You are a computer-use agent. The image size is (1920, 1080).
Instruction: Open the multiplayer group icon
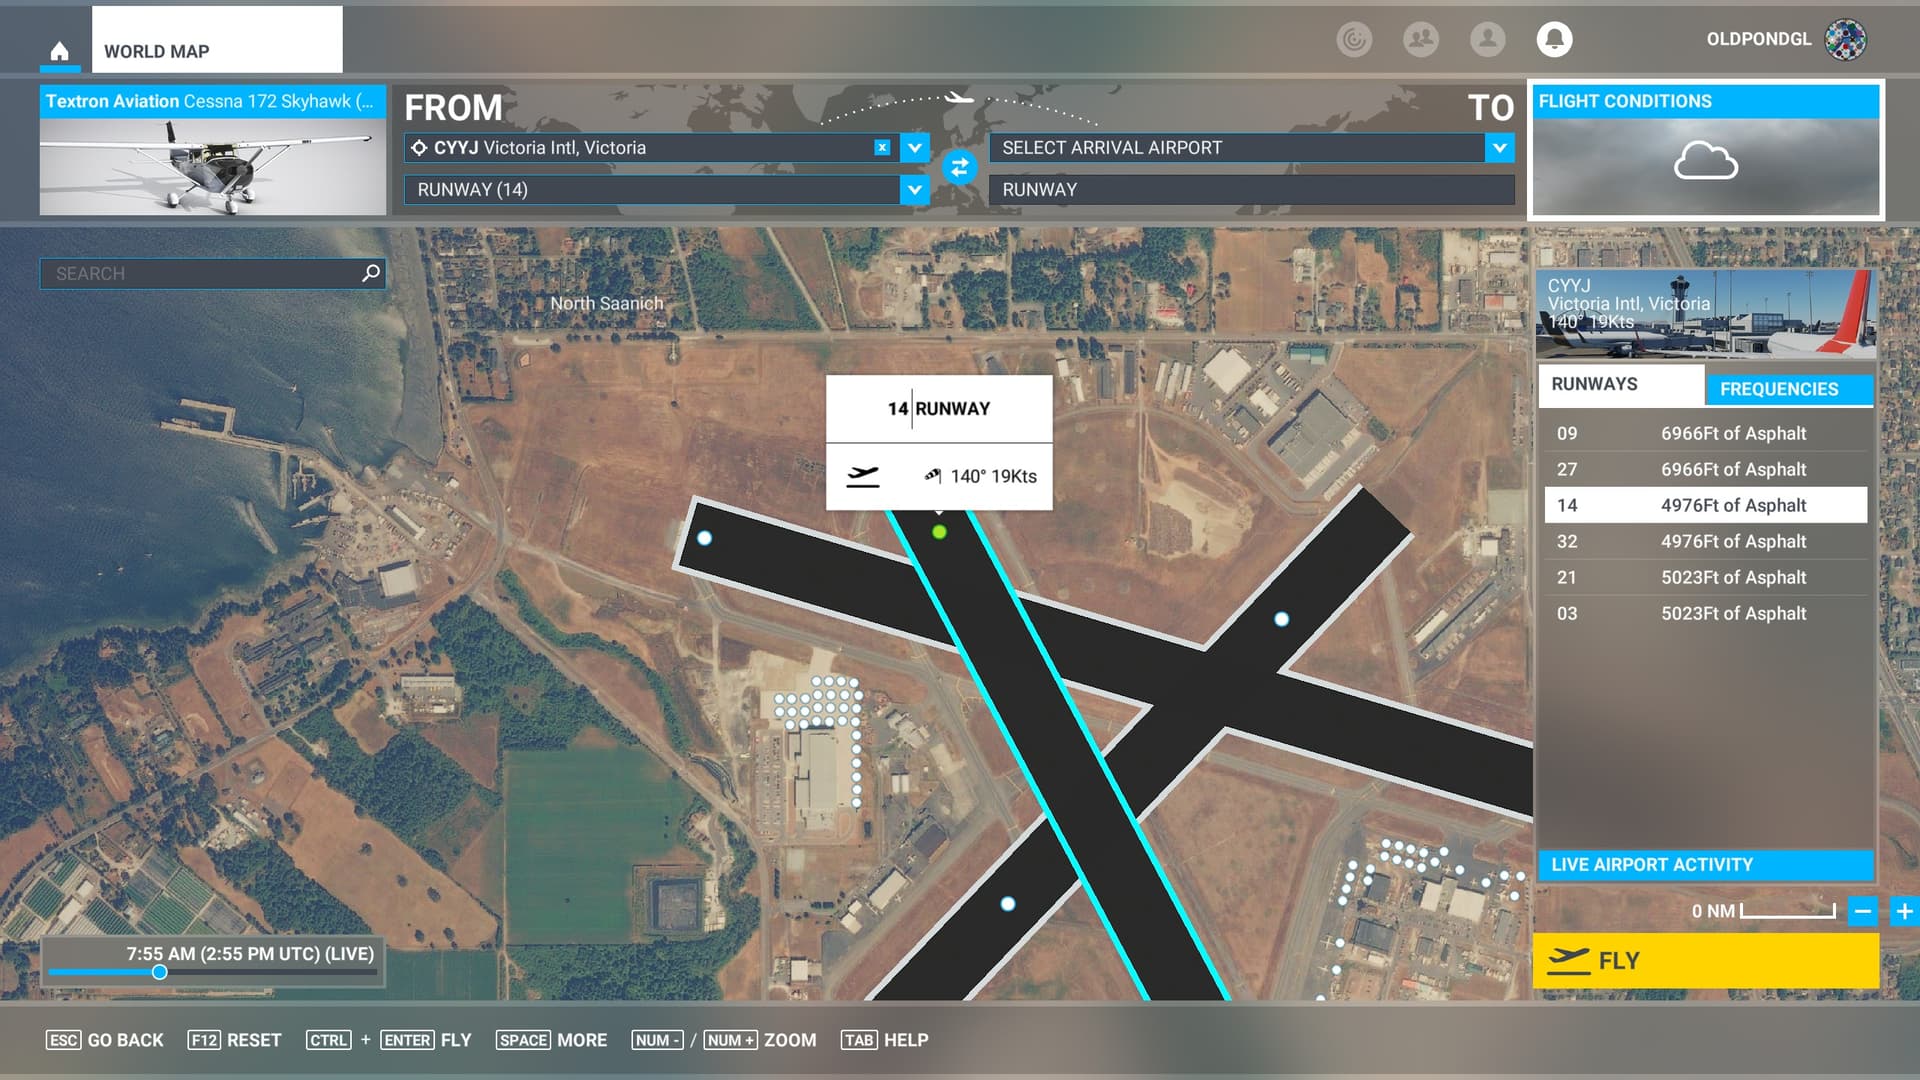pyautogui.click(x=1420, y=39)
